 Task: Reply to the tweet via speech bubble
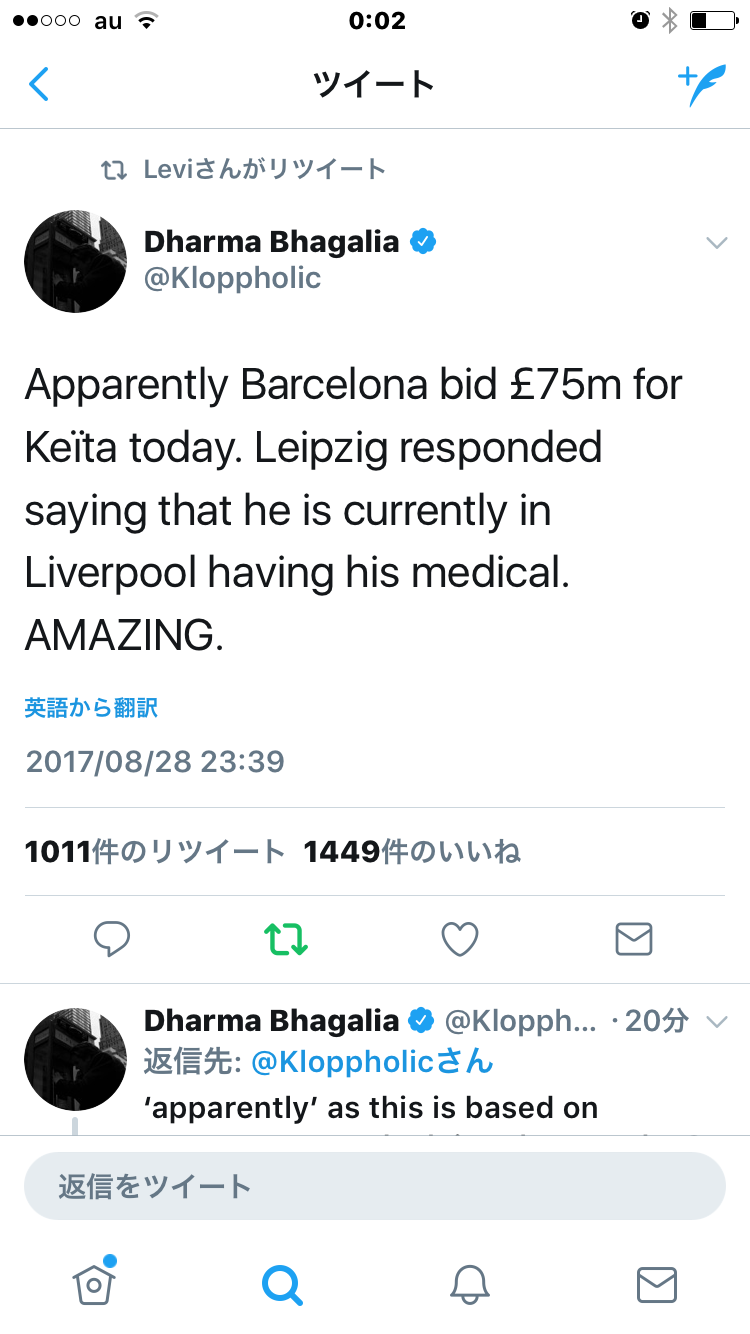[x=112, y=939]
